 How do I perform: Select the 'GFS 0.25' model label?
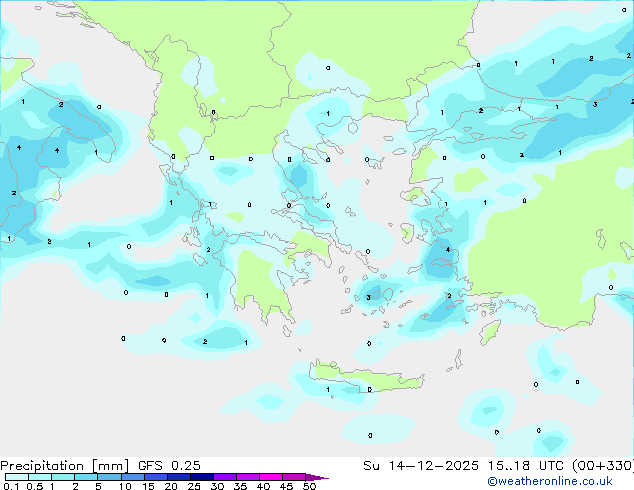click(169, 466)
